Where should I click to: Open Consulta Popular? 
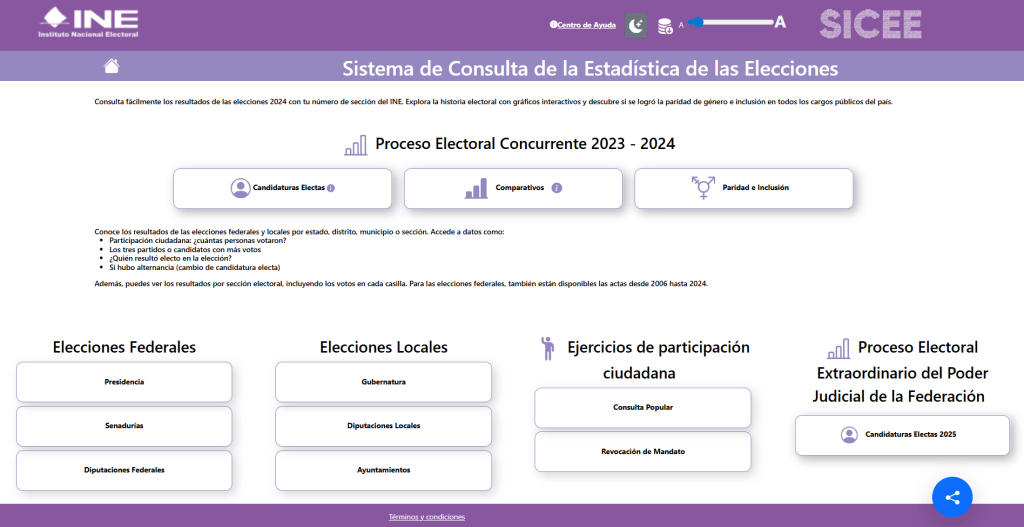click(x=642, y=408)
